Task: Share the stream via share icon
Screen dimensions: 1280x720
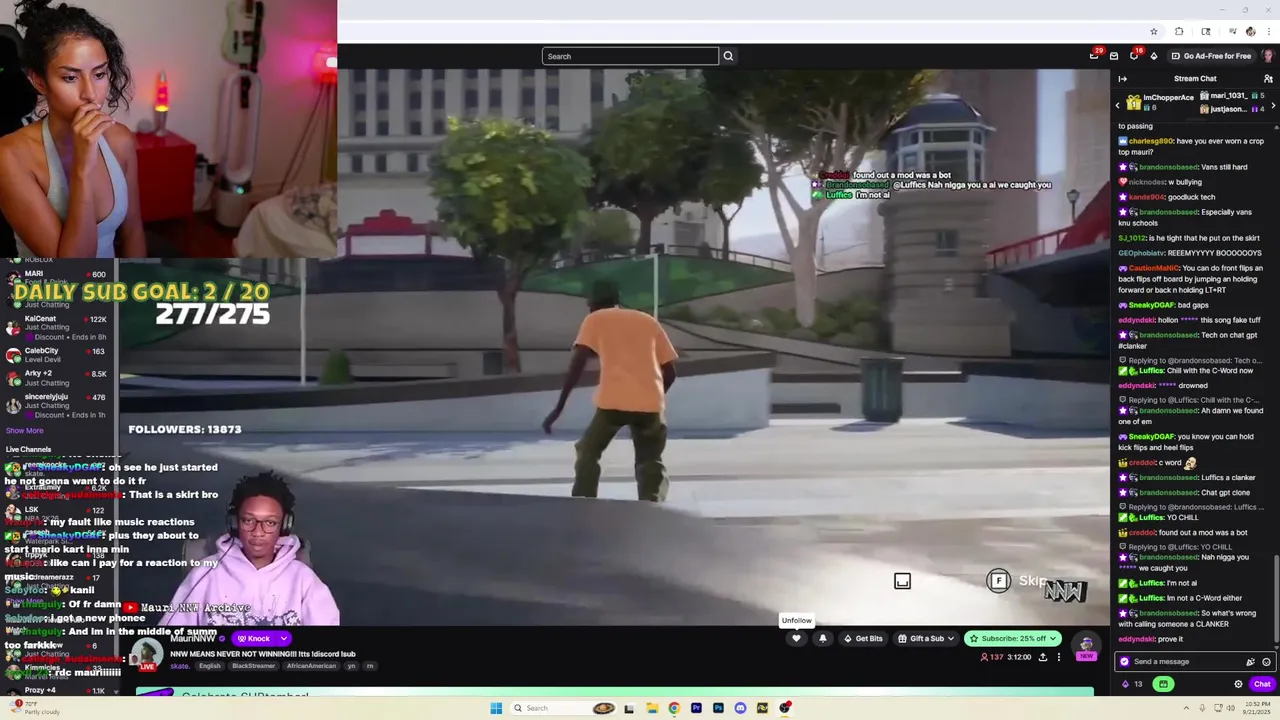Action: pyautogui.click(x=1043, y=657)
